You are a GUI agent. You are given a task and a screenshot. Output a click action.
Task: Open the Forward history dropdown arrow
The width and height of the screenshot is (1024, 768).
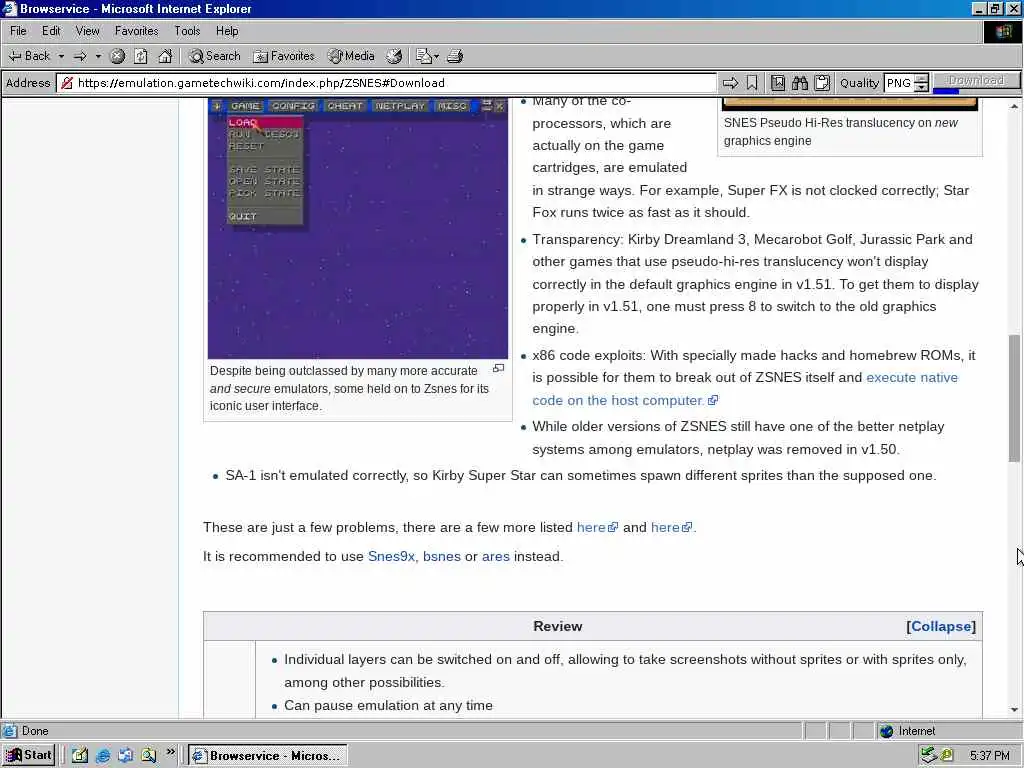pos(98,56)
